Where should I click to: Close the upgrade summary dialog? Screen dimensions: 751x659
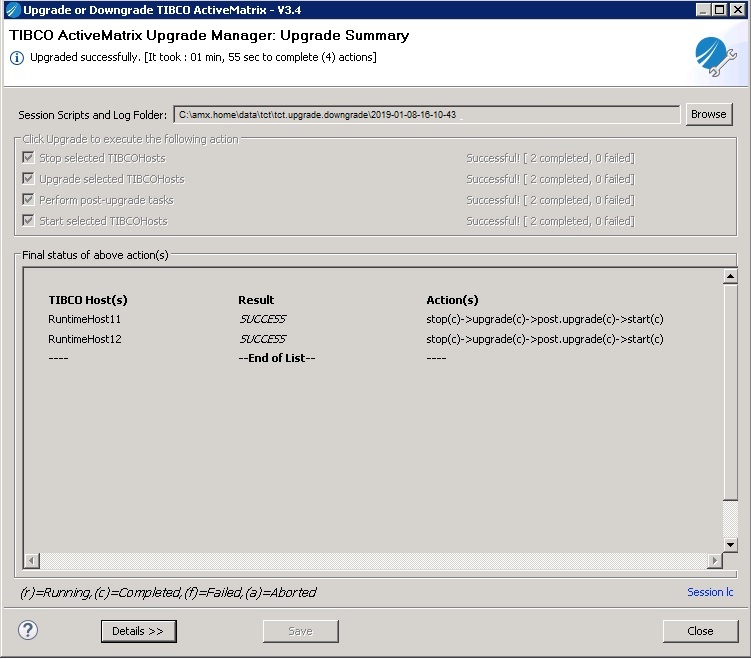[700, 631]
